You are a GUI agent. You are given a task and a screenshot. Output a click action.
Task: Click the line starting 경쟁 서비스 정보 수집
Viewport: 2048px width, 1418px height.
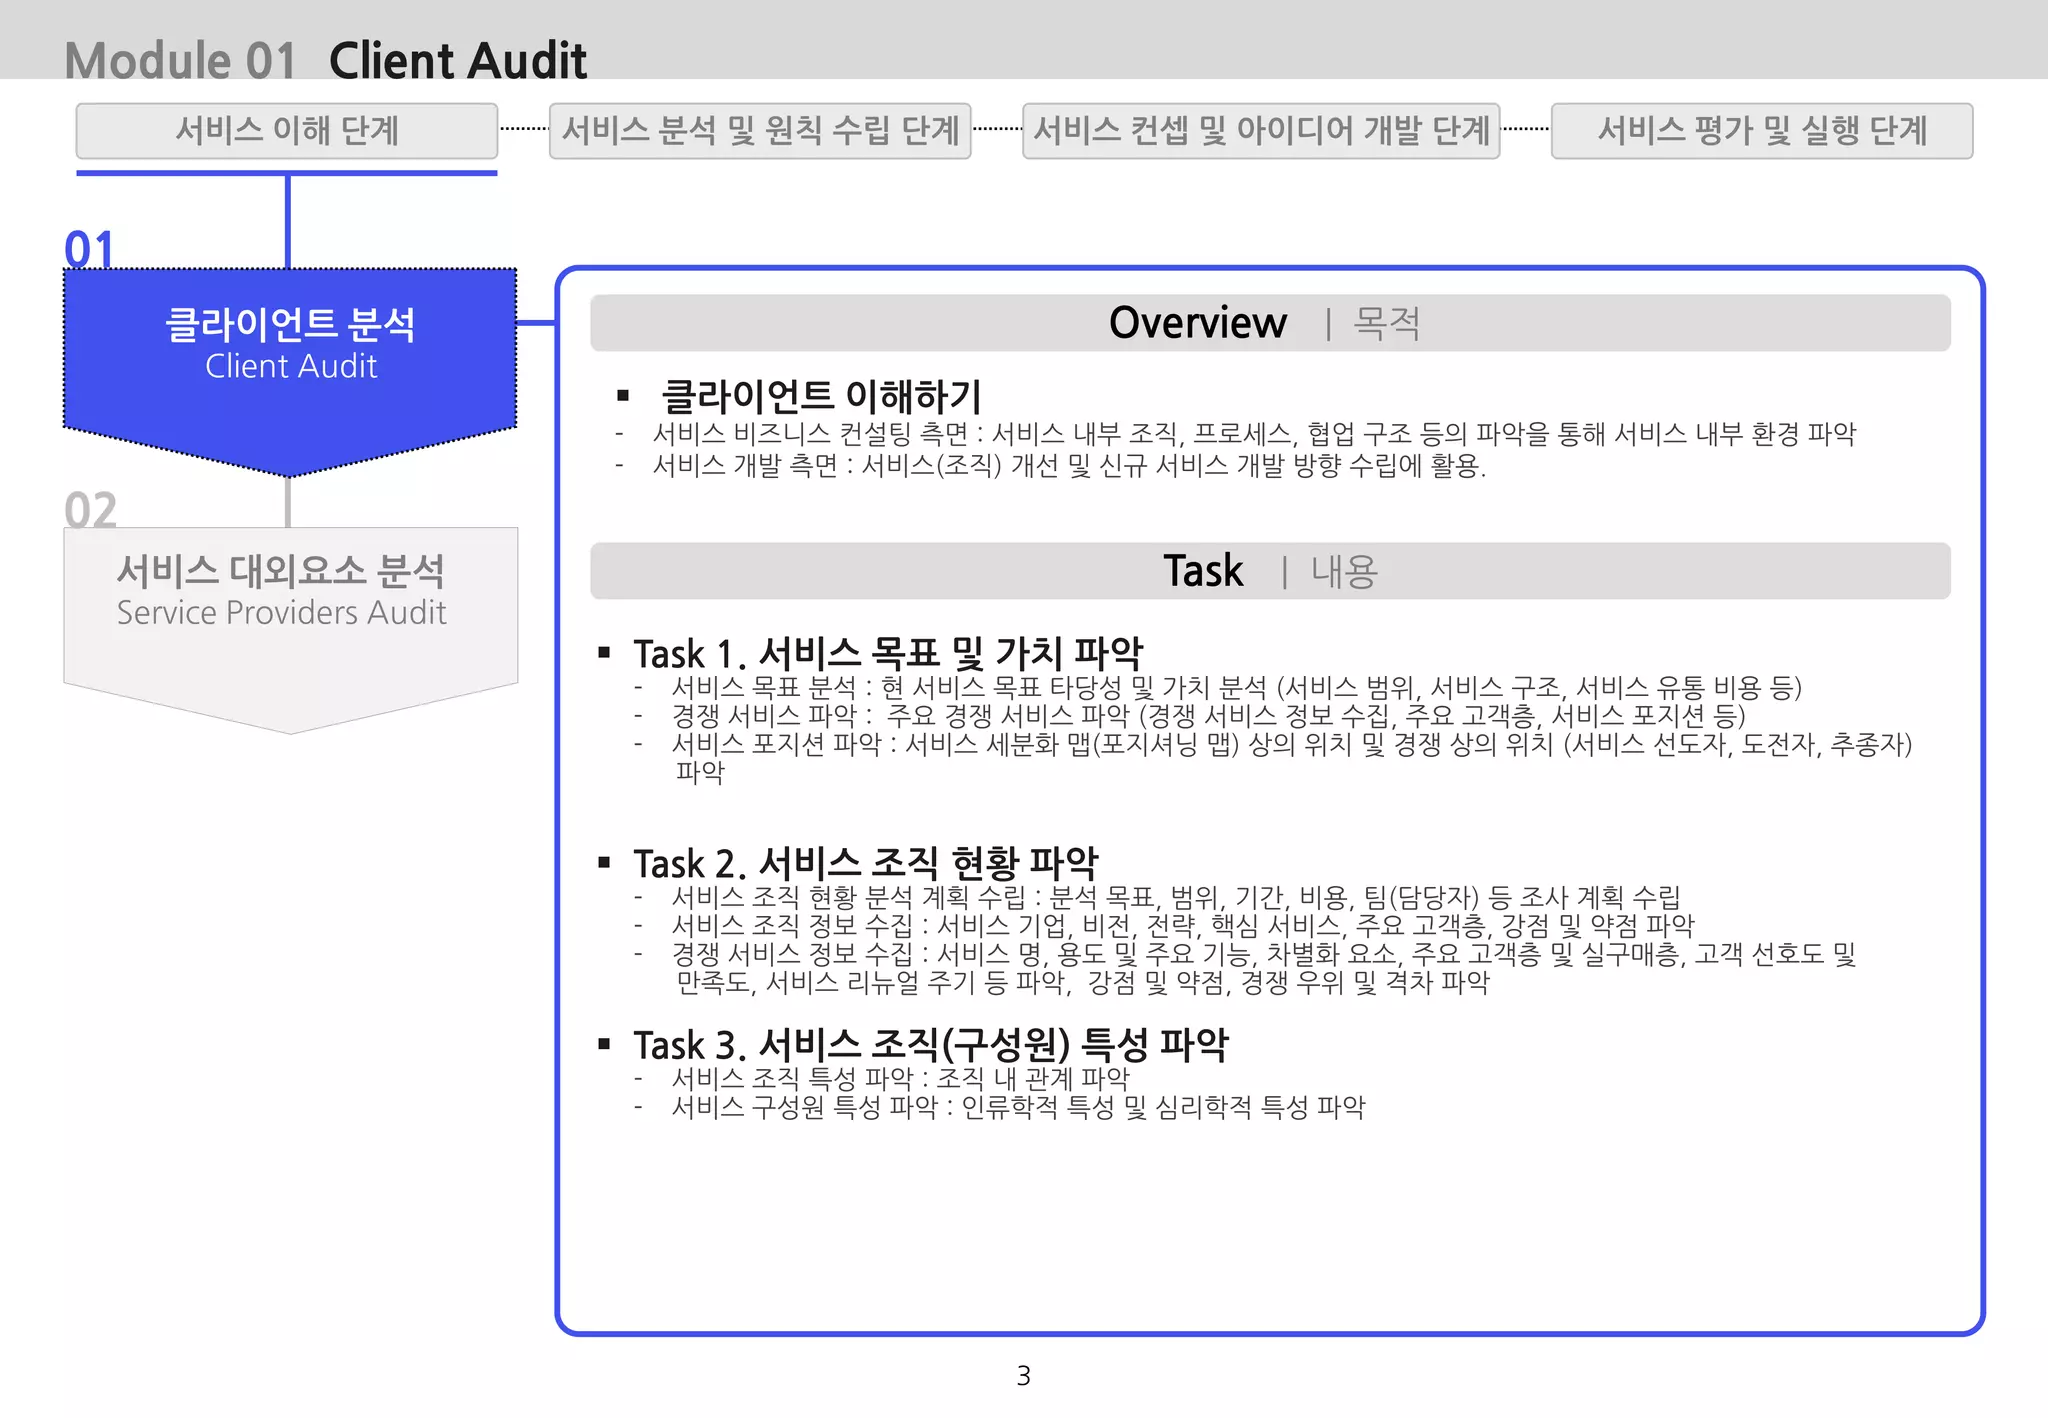(1264, 968)
